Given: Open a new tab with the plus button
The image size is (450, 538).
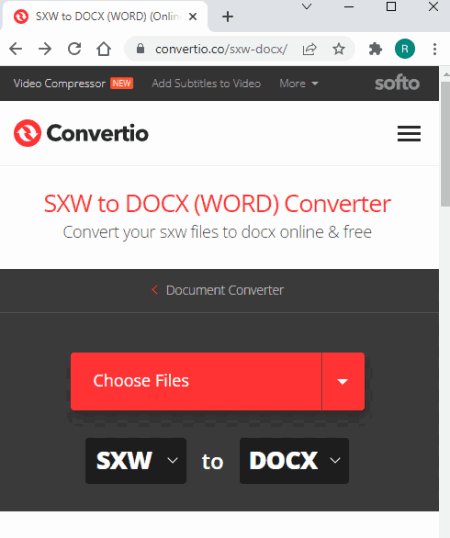Looking at the screenshot, I should coord(227,16).
